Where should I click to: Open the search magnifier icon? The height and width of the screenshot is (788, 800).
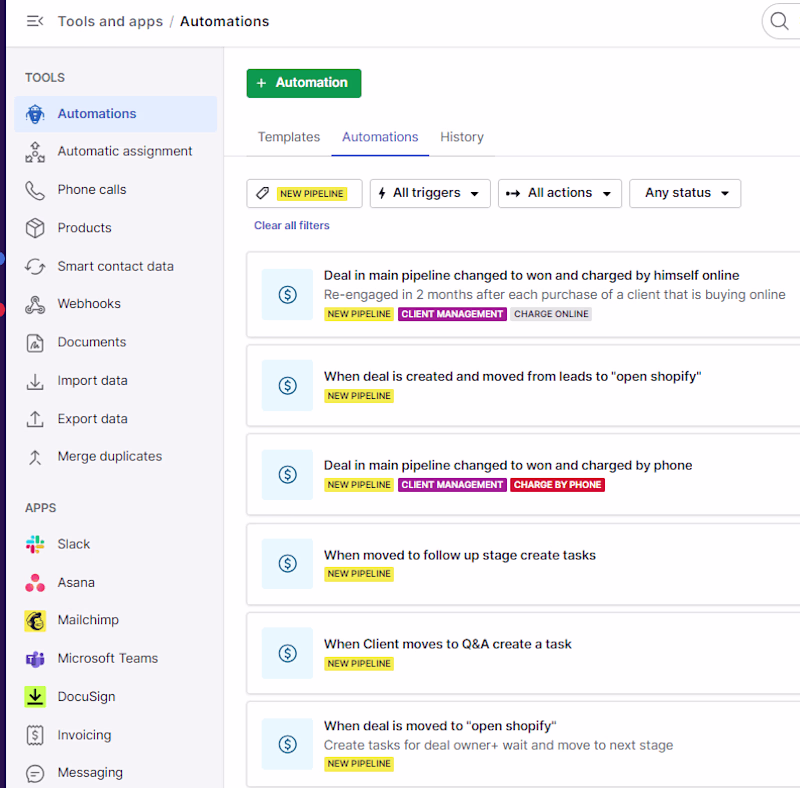click(779, 21)
